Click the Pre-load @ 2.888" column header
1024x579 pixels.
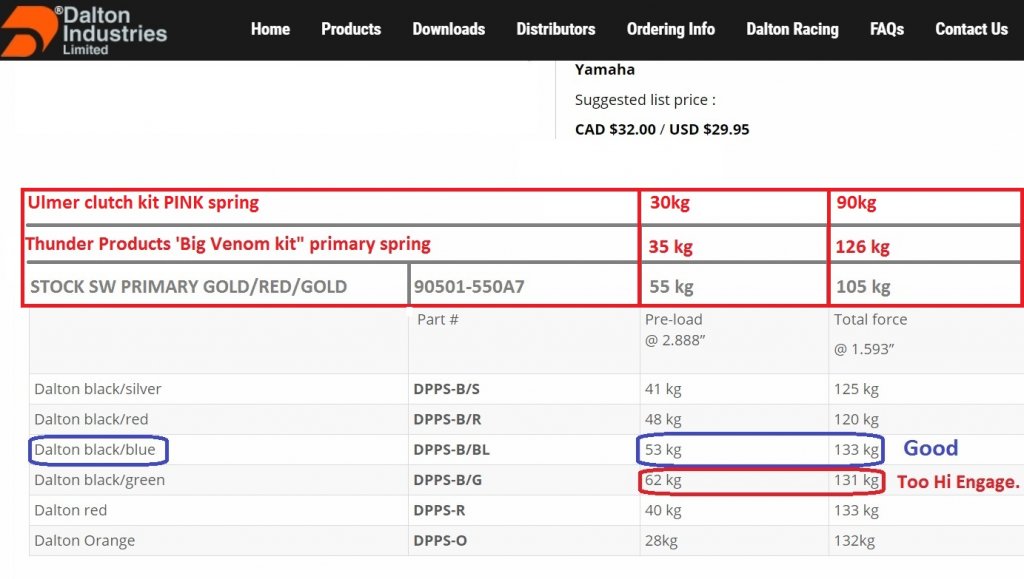click(x=675, y=330)
